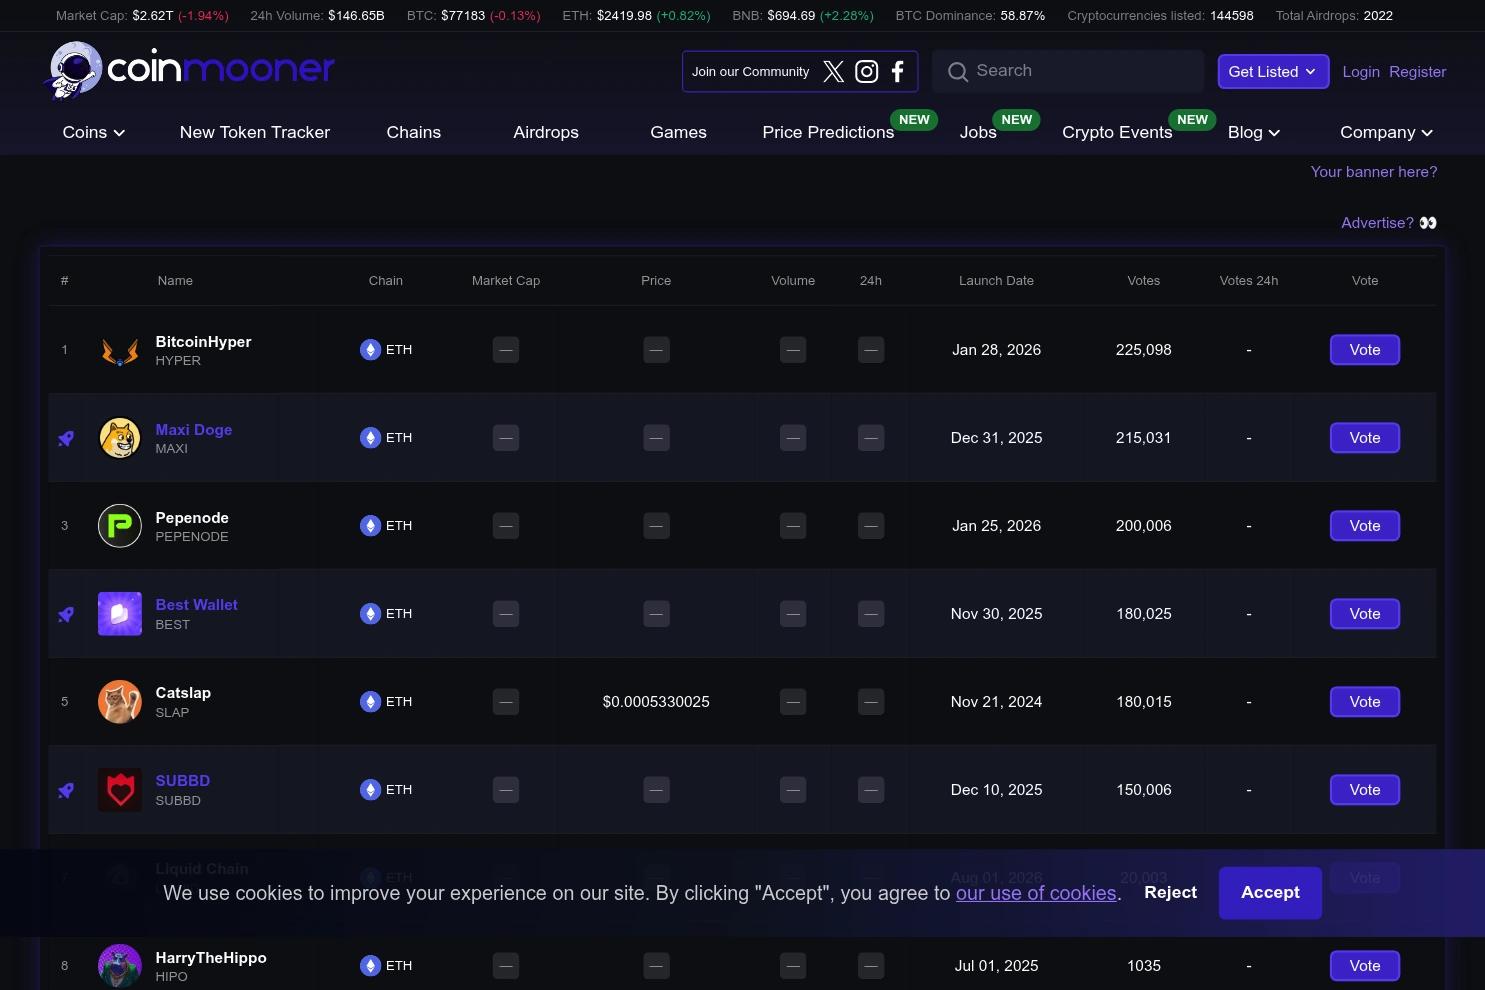
Task: Click the 'Total Airdrops: 2022' ticker stat
Action: point(1334,16)
